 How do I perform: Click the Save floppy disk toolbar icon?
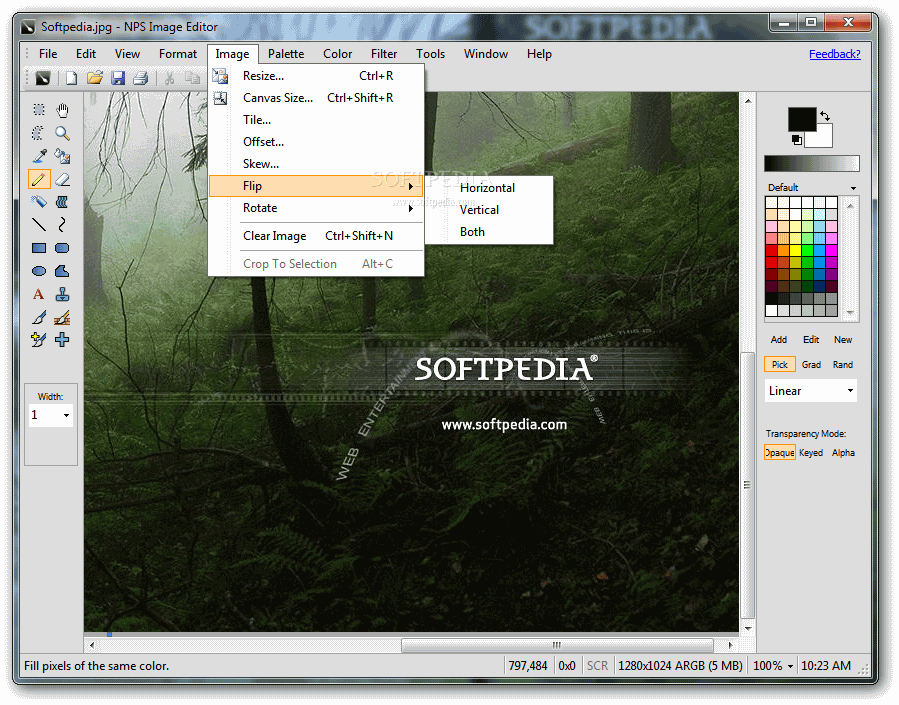tap(118, 78)
